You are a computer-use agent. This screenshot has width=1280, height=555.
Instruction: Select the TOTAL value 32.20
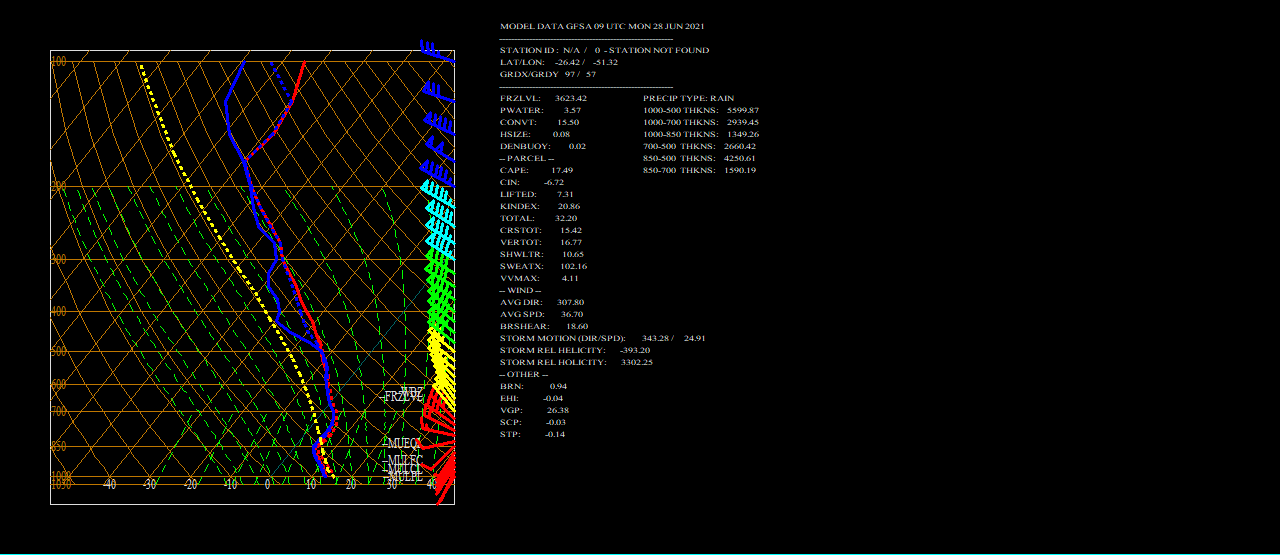565,218
